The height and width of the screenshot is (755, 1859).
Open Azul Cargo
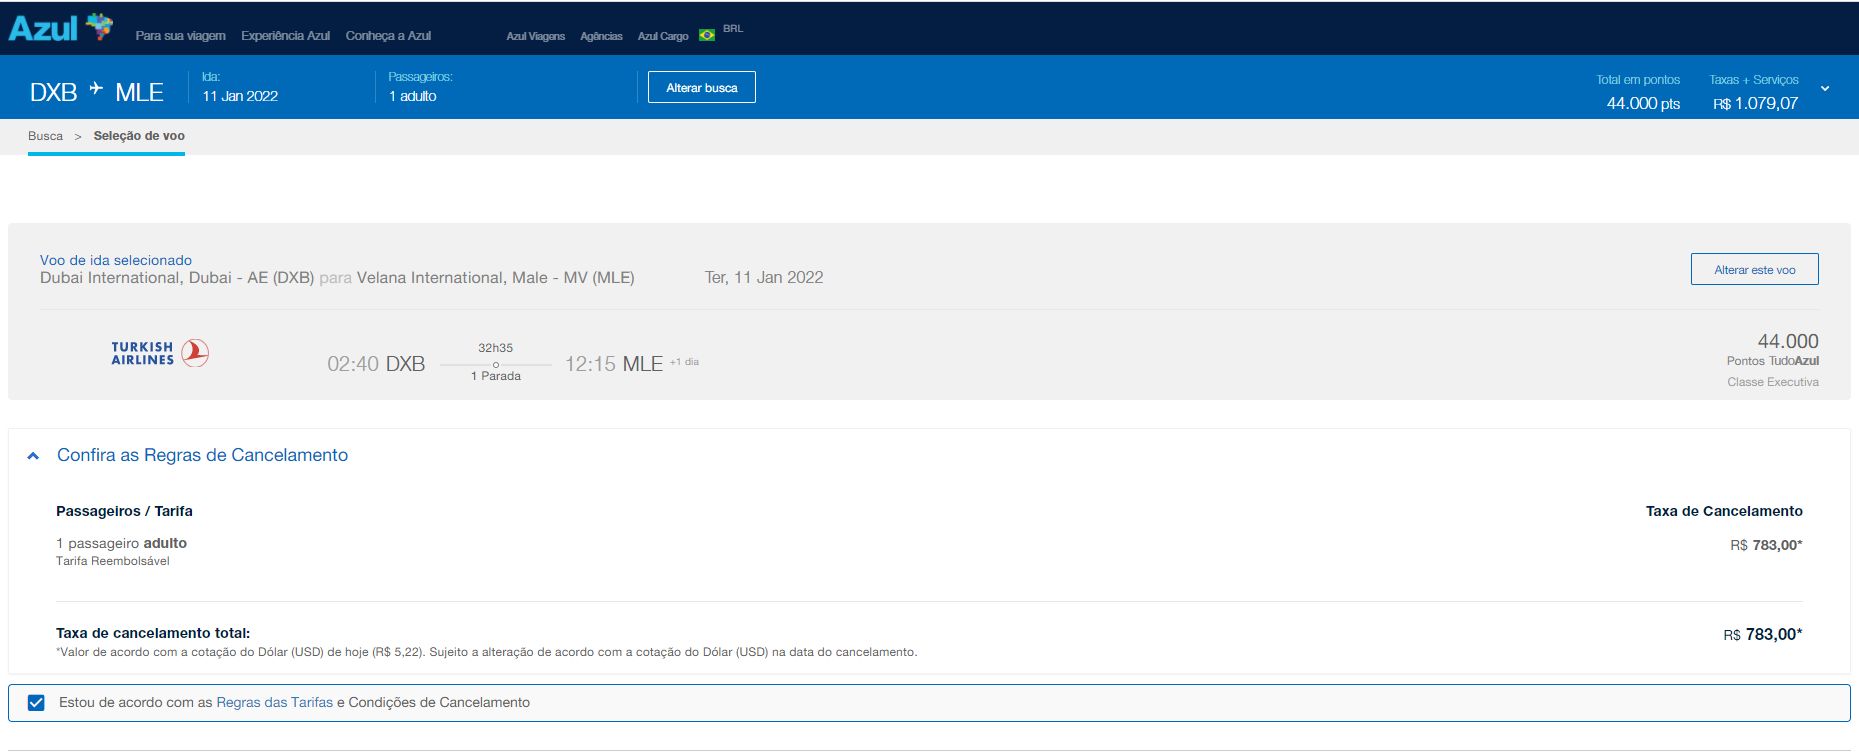coord(663,36)
